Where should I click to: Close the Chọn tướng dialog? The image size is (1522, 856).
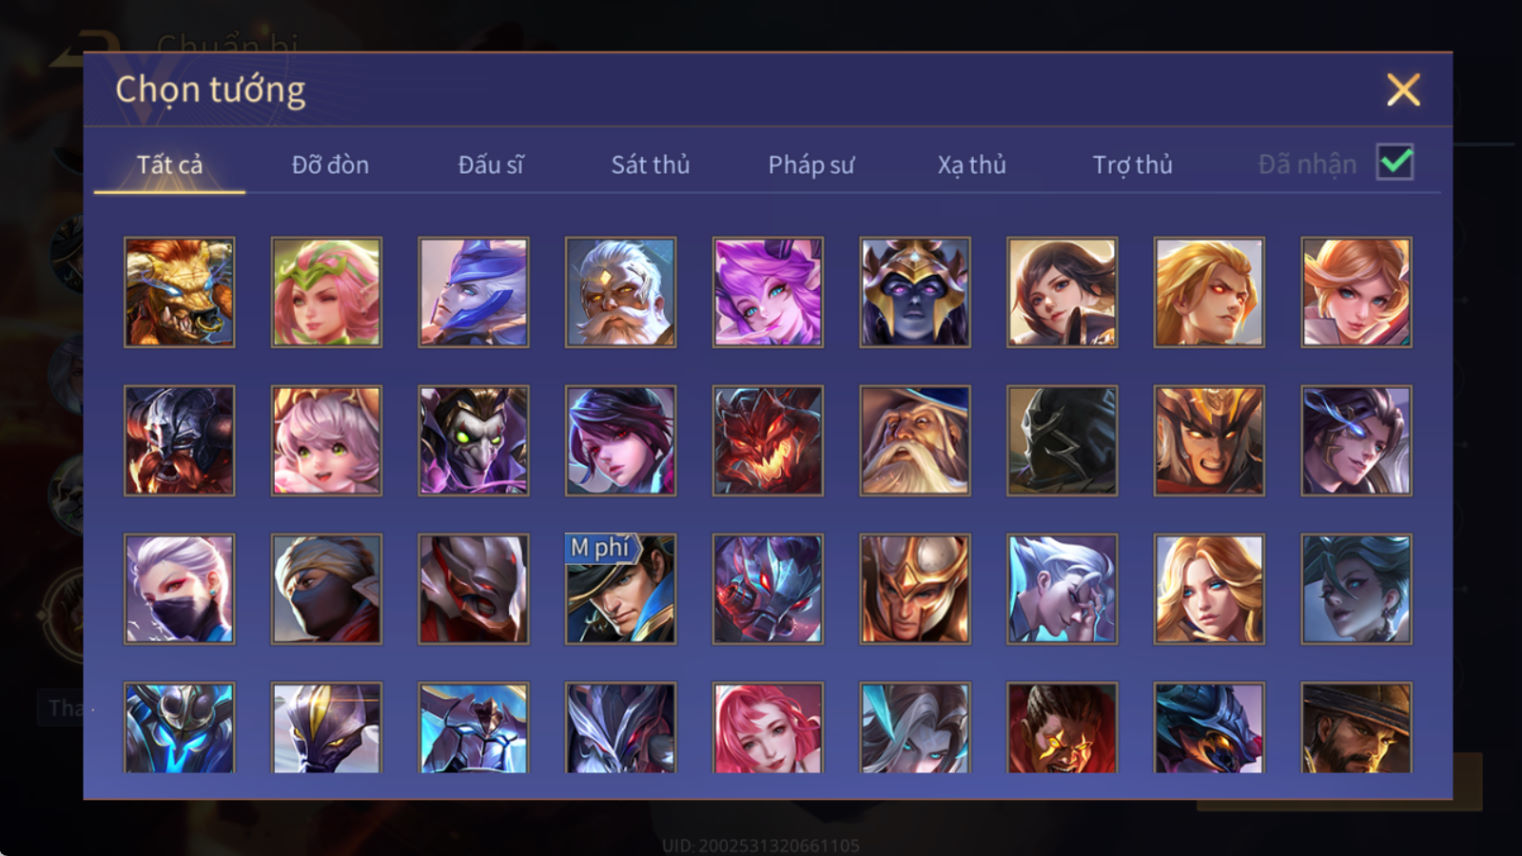pyautogui.click(x=1403, y=90)
